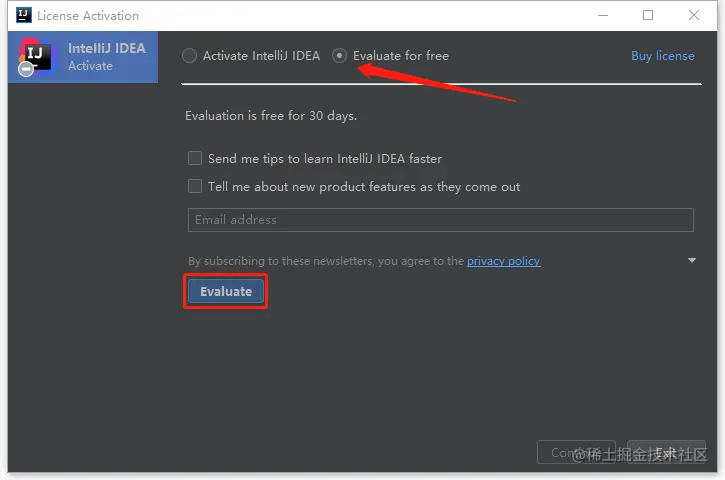
Task: Minimize the License Activation window
Action: (x=603, y=15)
